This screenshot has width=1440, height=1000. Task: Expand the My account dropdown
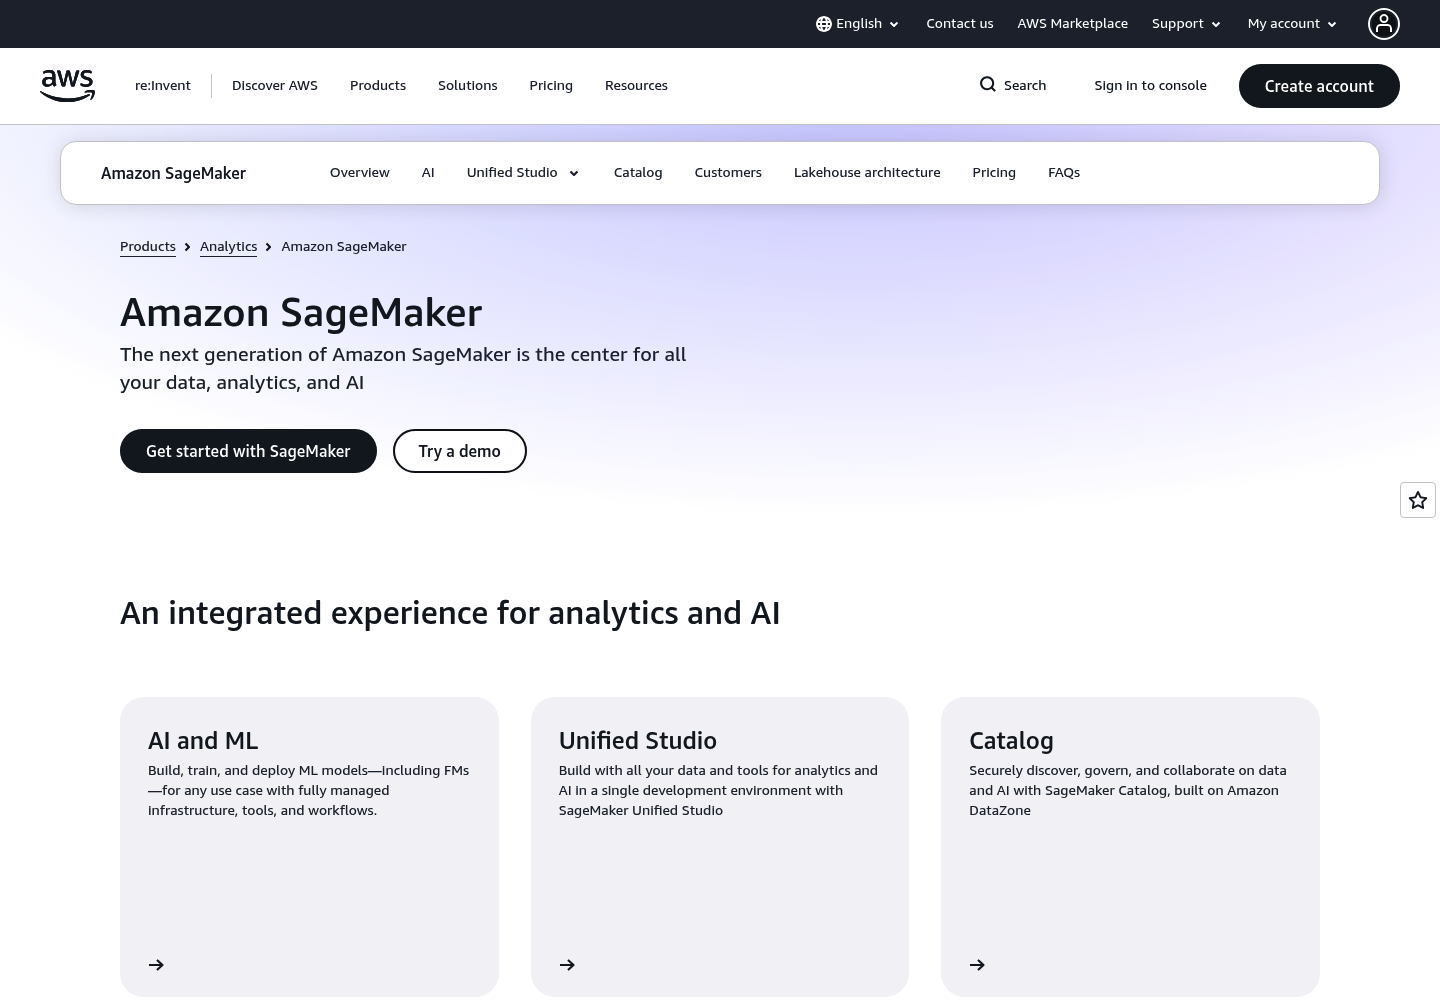[1292, 24]
